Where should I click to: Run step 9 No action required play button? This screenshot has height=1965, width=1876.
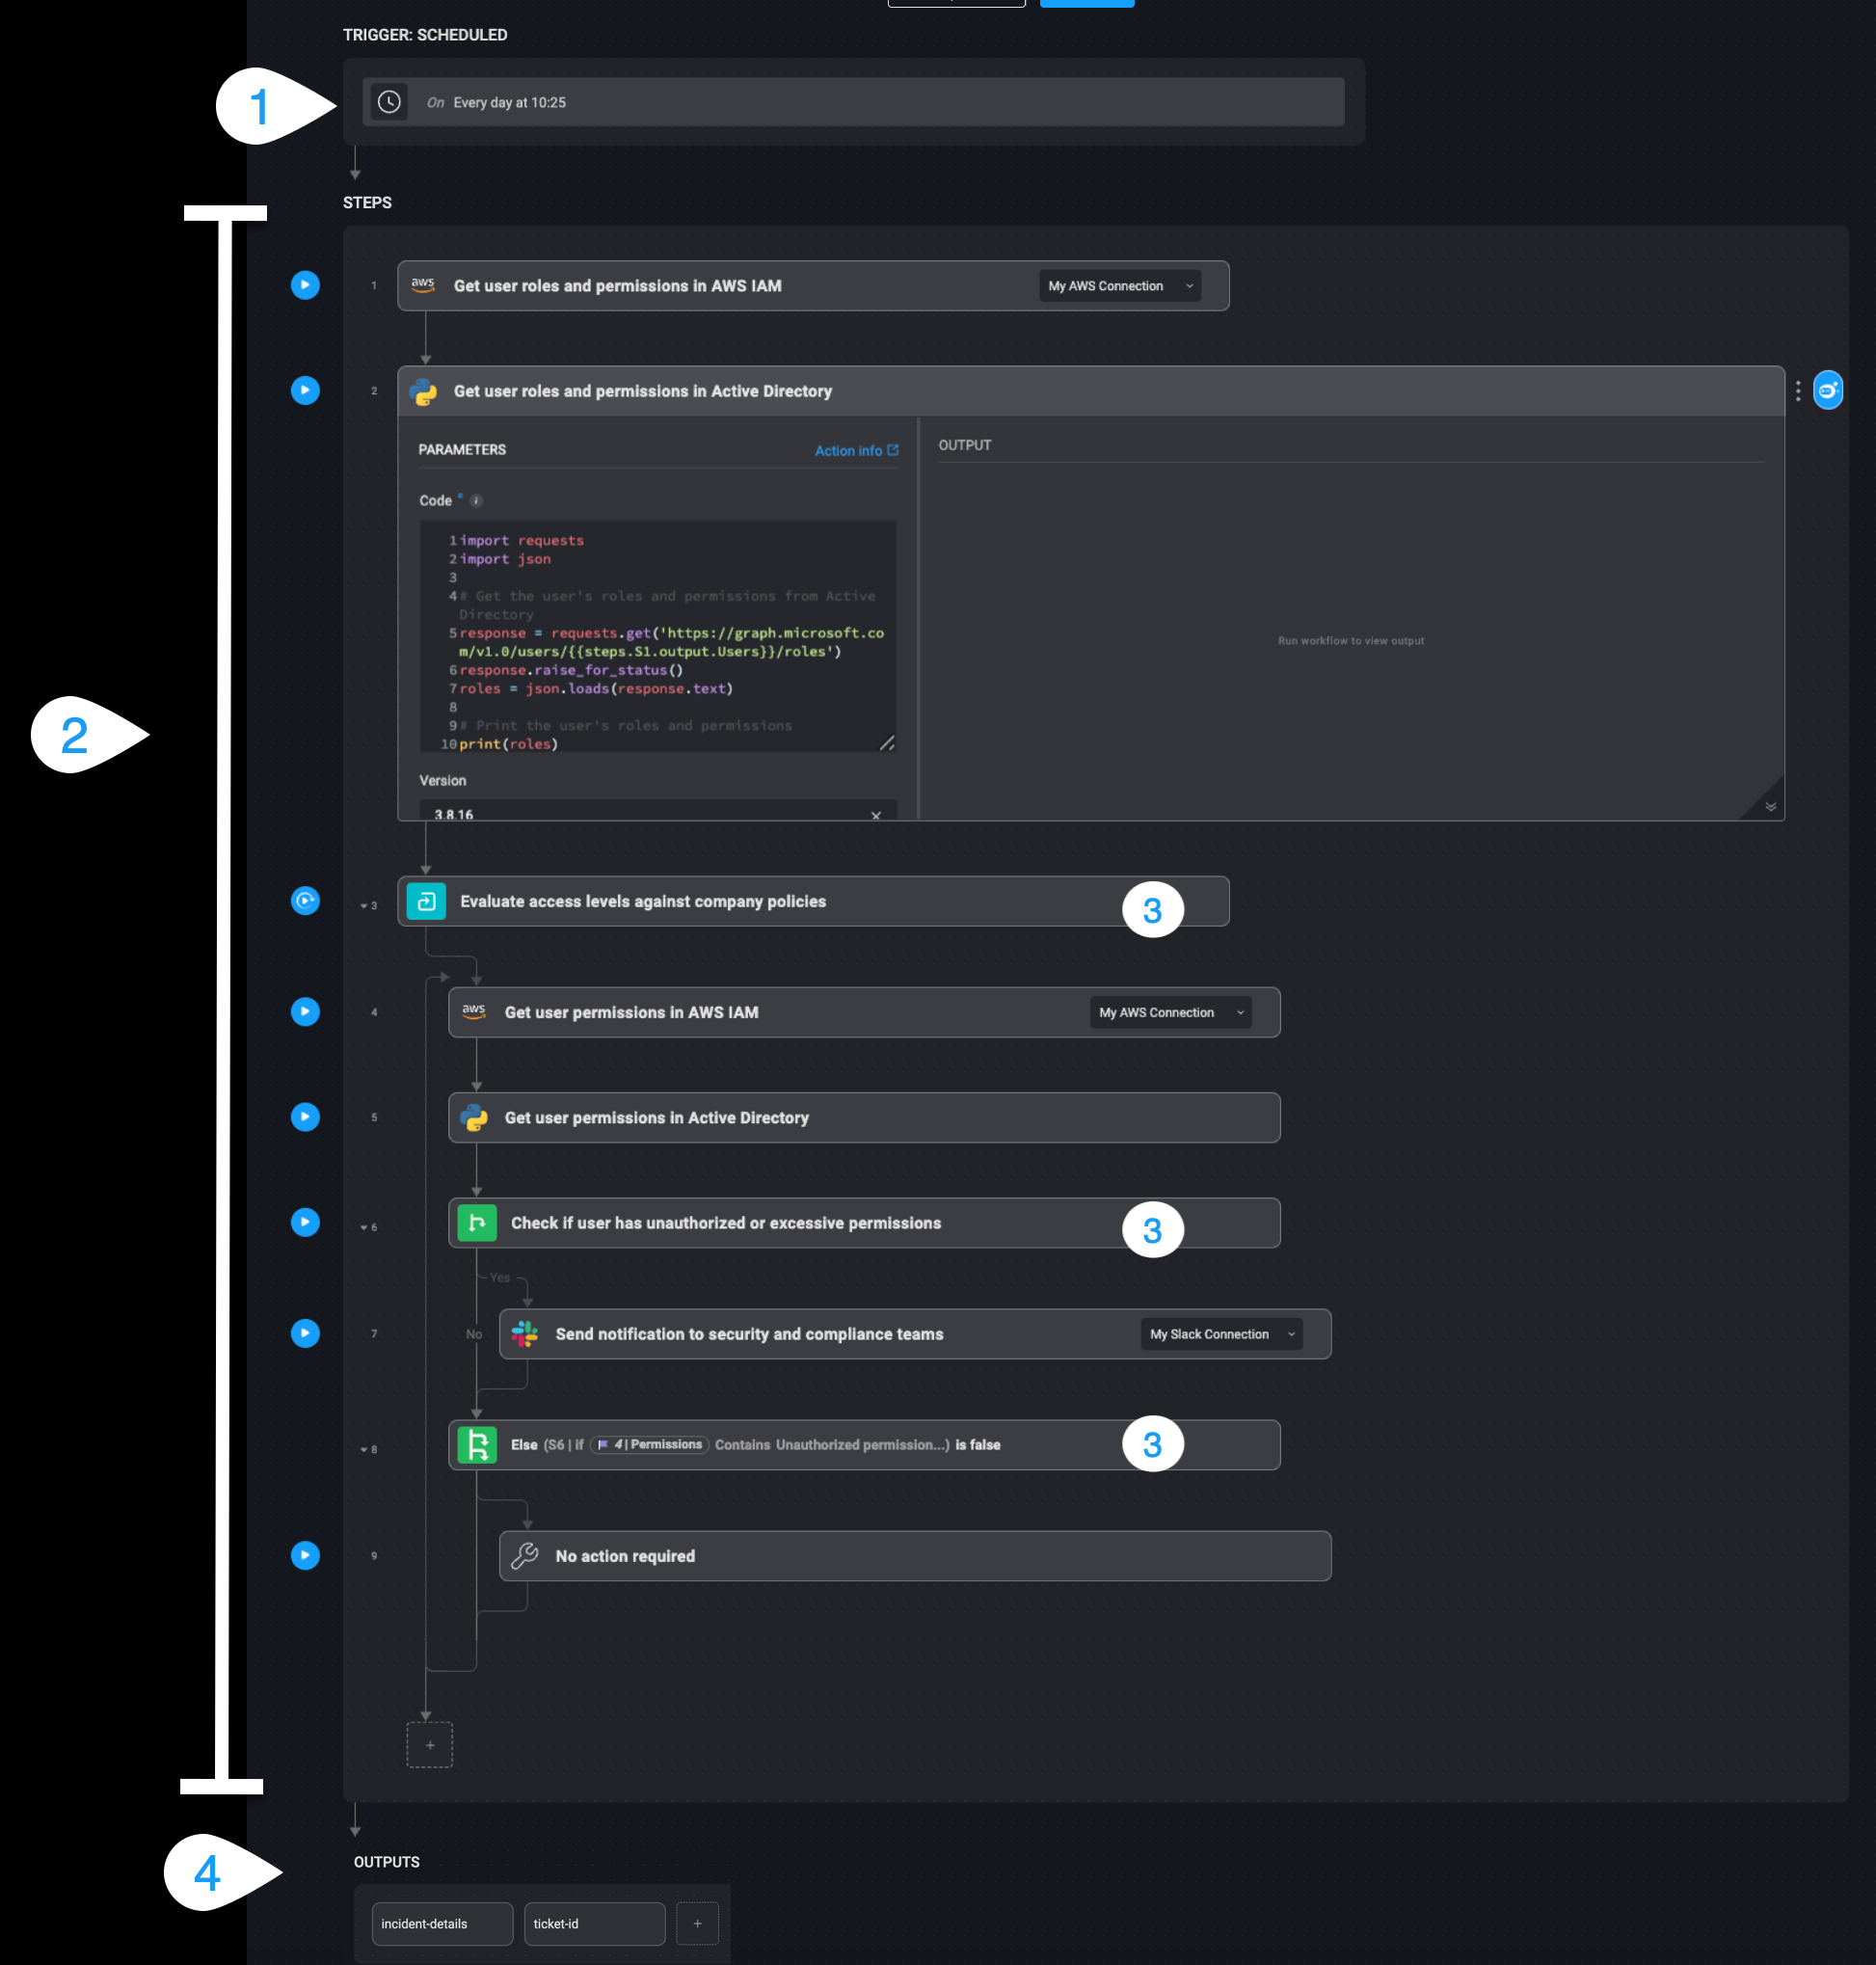pos(305,1554)
